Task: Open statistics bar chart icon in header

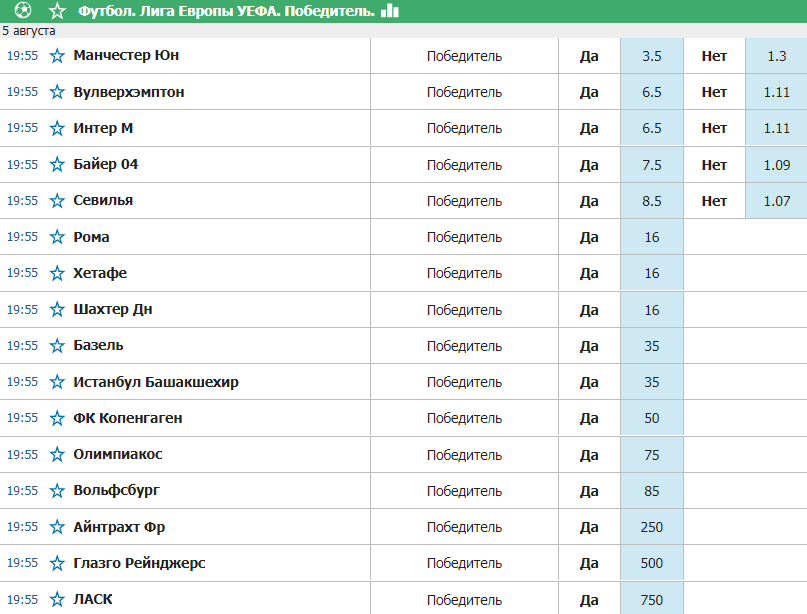Action: 390,10
